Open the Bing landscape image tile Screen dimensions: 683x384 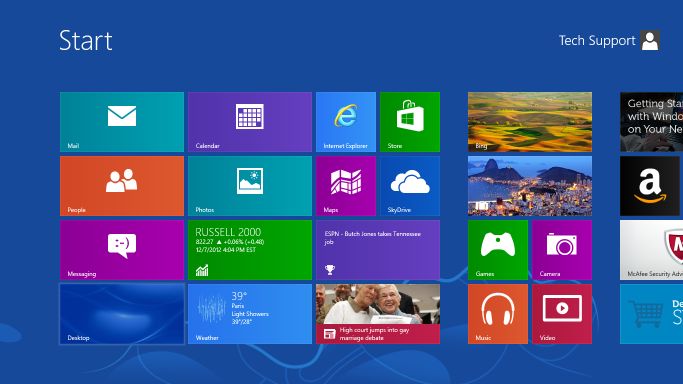[x=530, y=122]
